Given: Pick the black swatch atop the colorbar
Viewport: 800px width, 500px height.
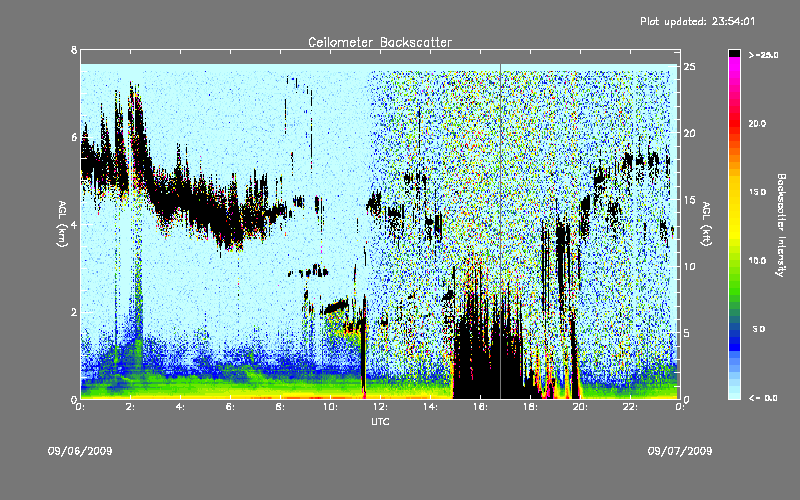Looking at the screenshot, I should point(734,53).
